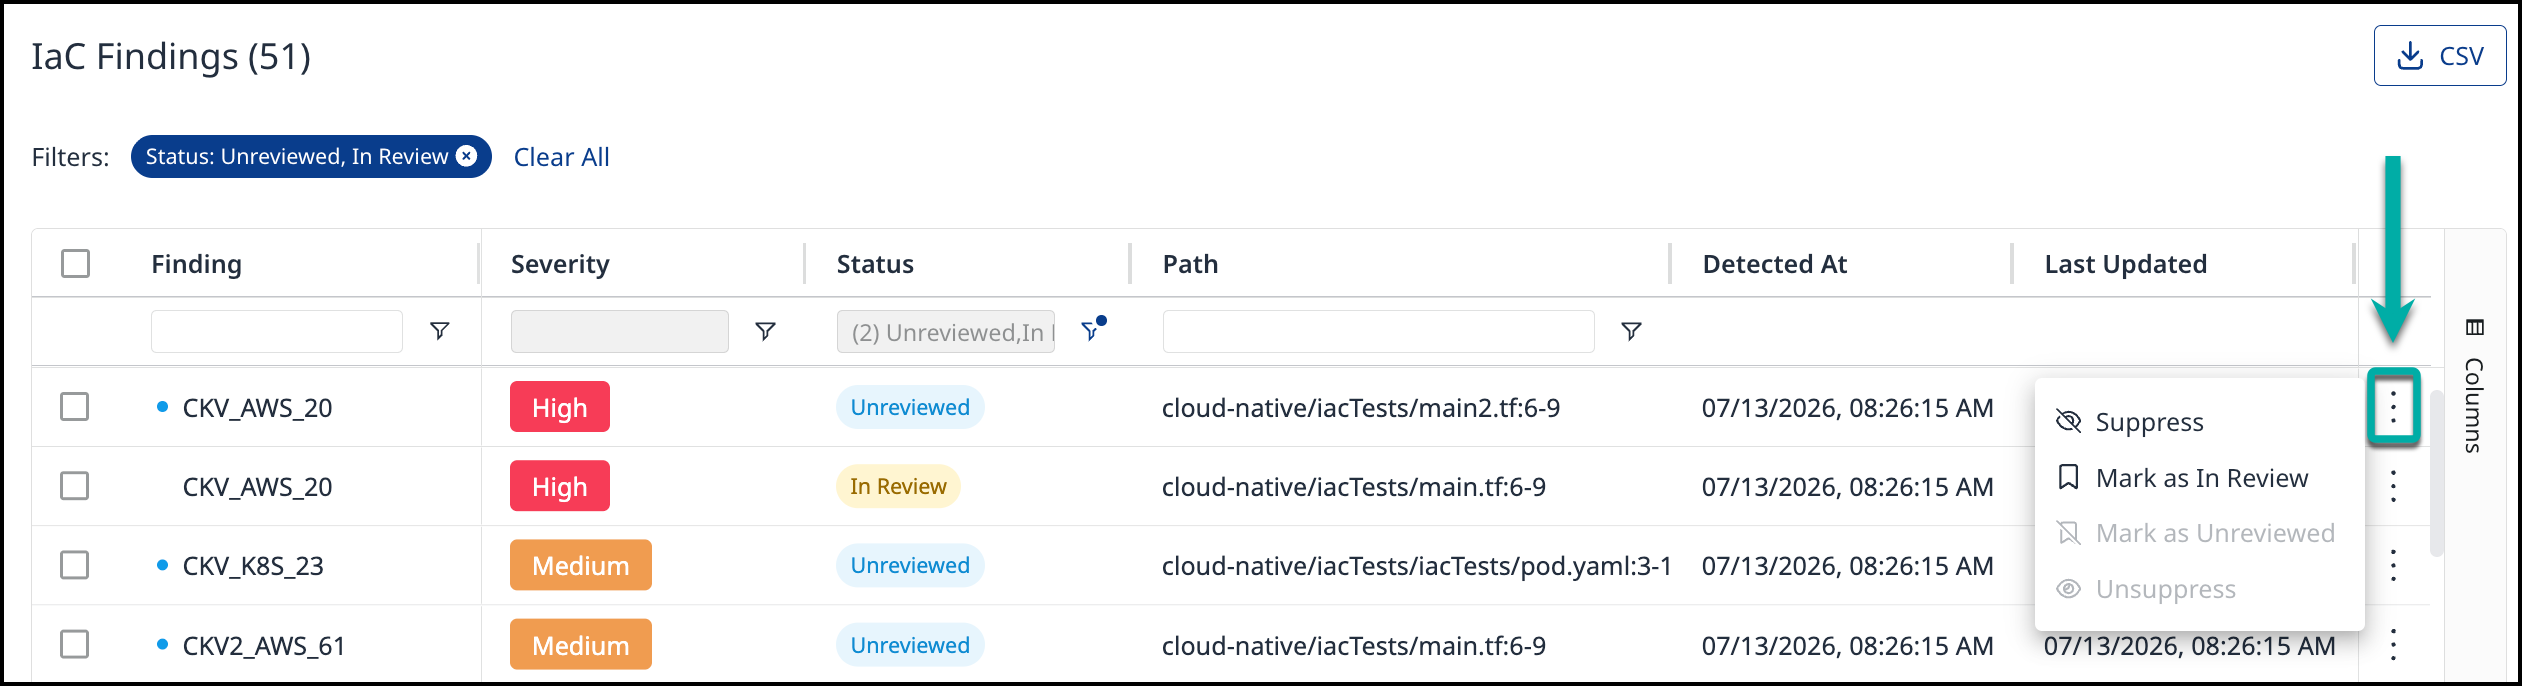Tick the checkbox for the CKV2_AWS_61 finding
The image size is (2522, 686).
[75, 645]
